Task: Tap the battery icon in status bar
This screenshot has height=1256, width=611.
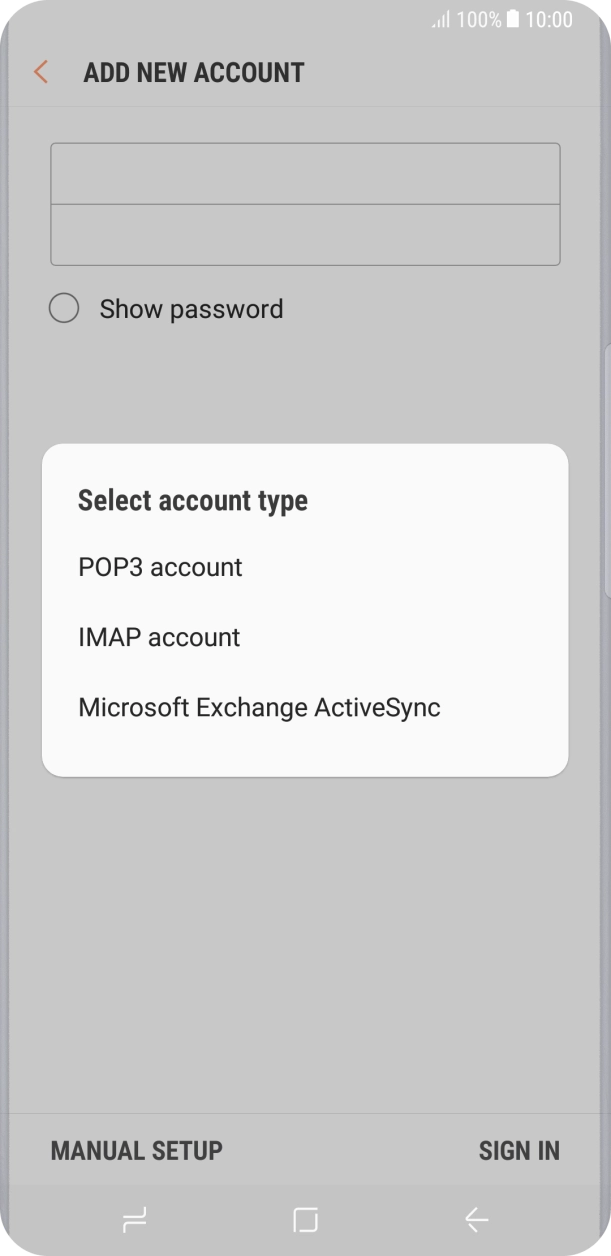Action: (x=513, y=20)
